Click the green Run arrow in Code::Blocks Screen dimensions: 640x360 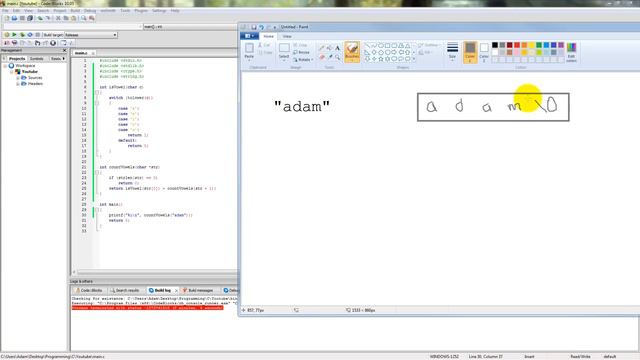point(14,35)
